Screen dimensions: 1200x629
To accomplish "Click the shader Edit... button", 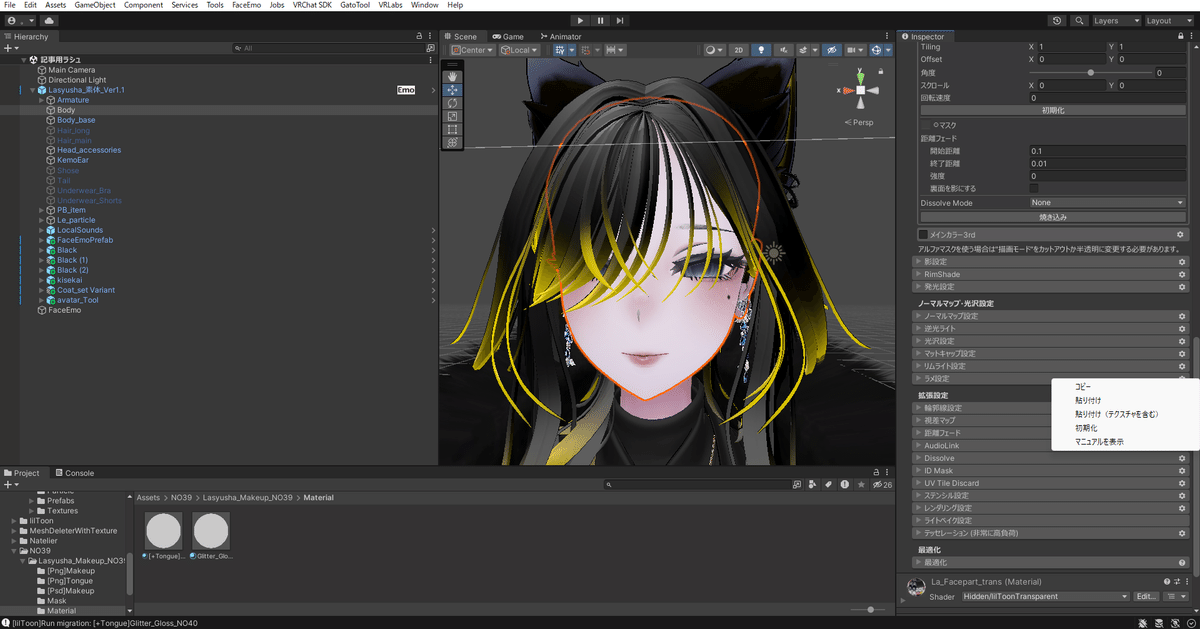I will pyautogui.click(x=1146, y=596).
